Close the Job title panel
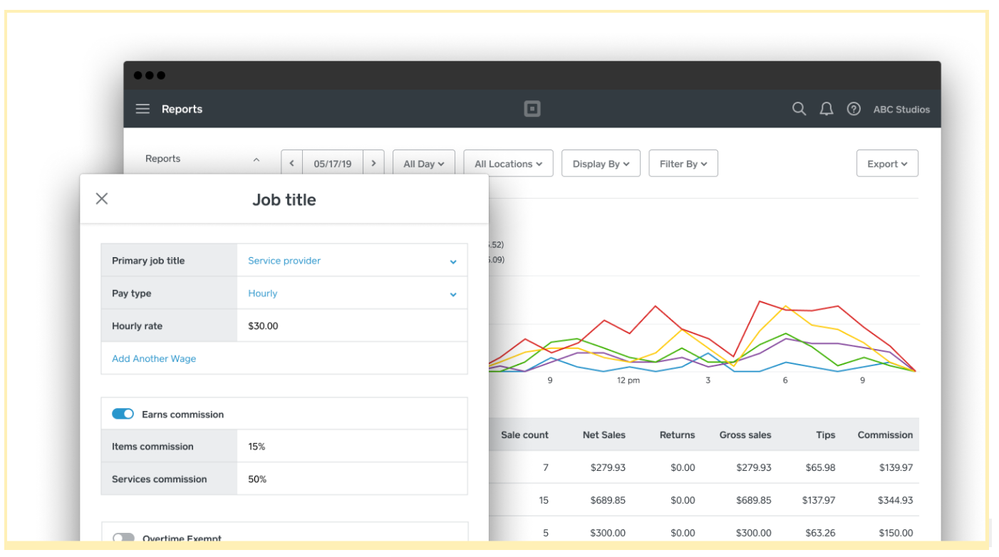The width and height of the screenshot is (999, 557). point(102,199)
